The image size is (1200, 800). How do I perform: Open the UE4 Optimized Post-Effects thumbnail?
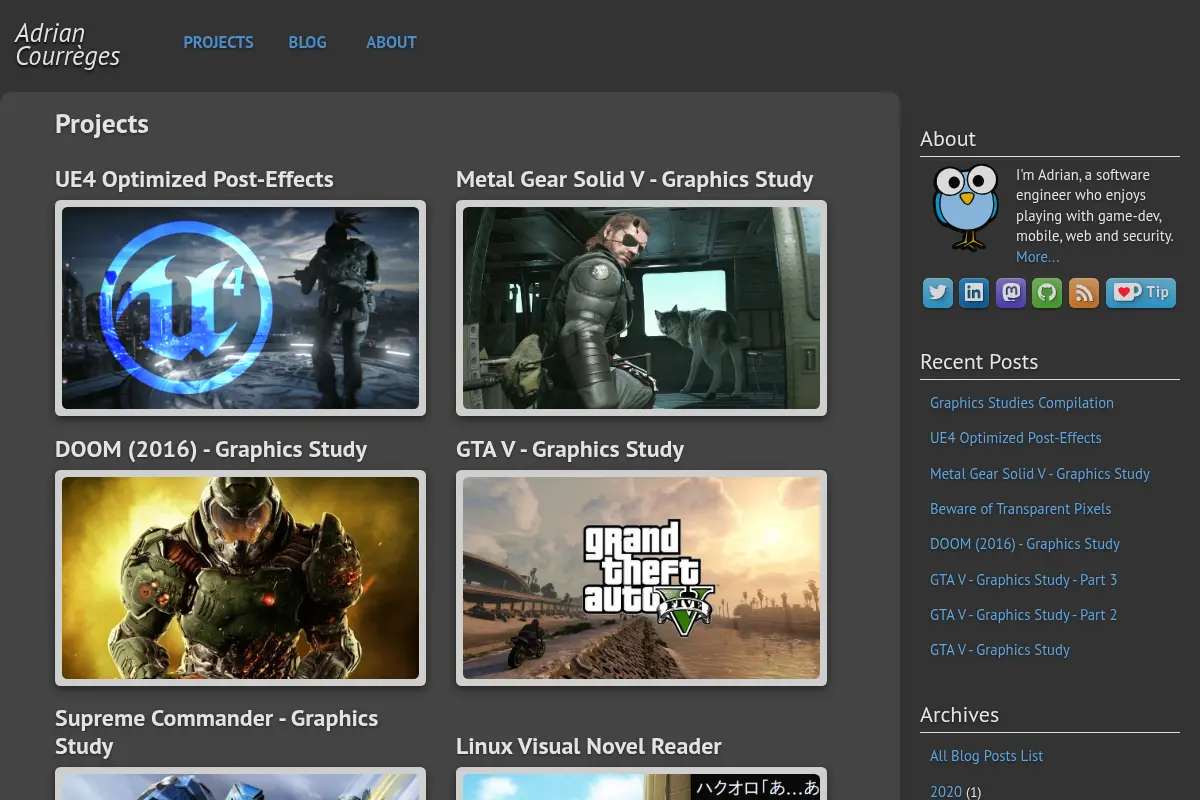(240, 308)
